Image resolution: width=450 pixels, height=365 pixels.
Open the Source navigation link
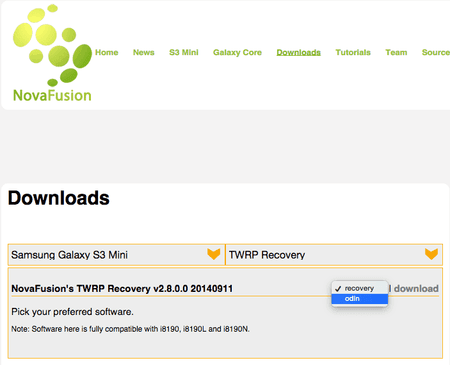436,52
